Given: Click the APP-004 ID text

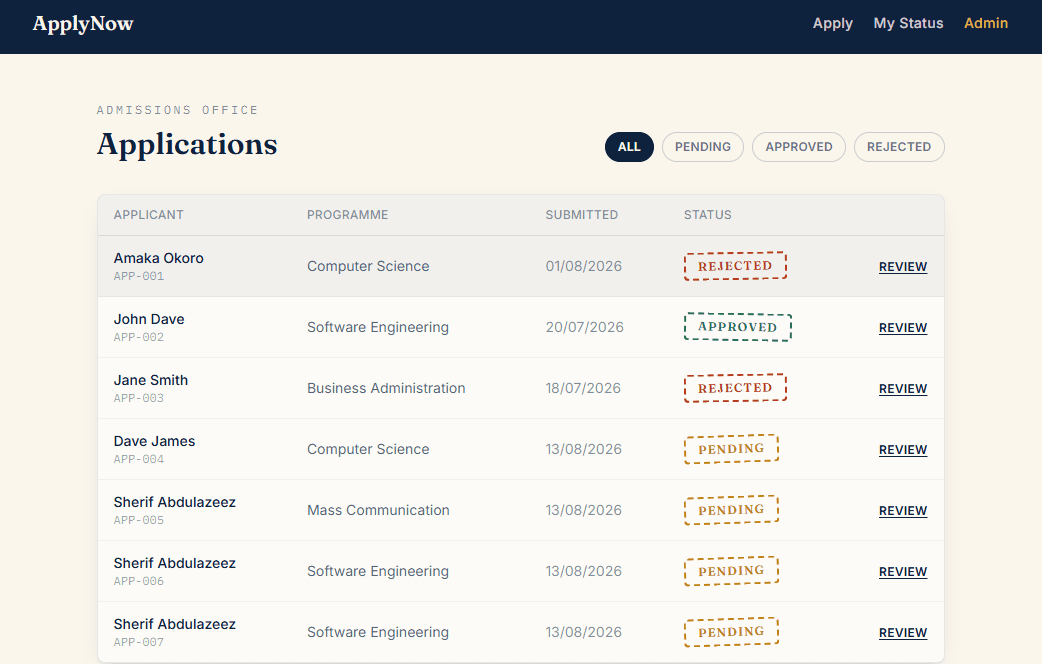Looking at the screenshot, I should (139, 459).
